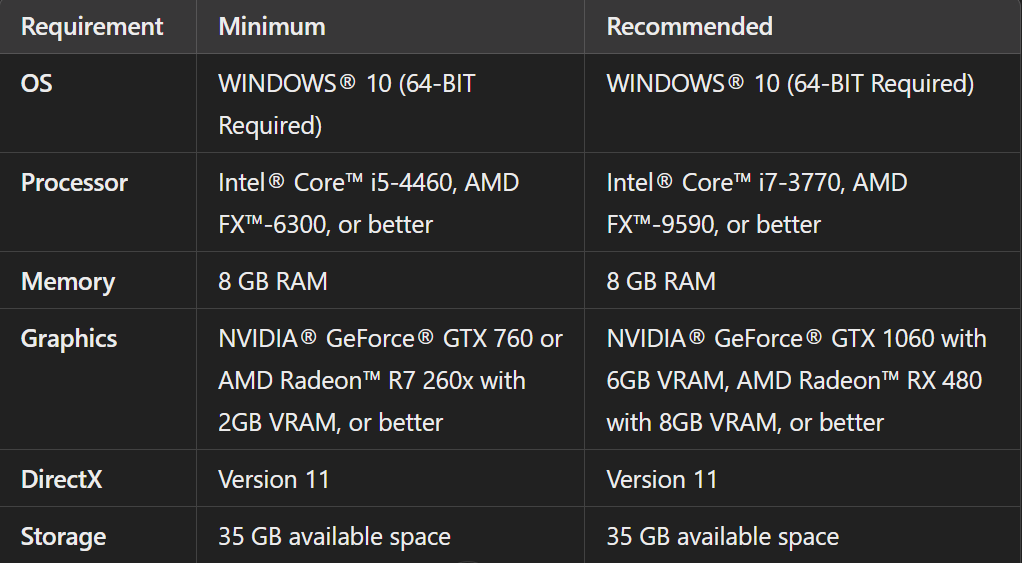This screenshot has height=563, width=1022.
Task: Click the Minimum column header
Action: 272,26
